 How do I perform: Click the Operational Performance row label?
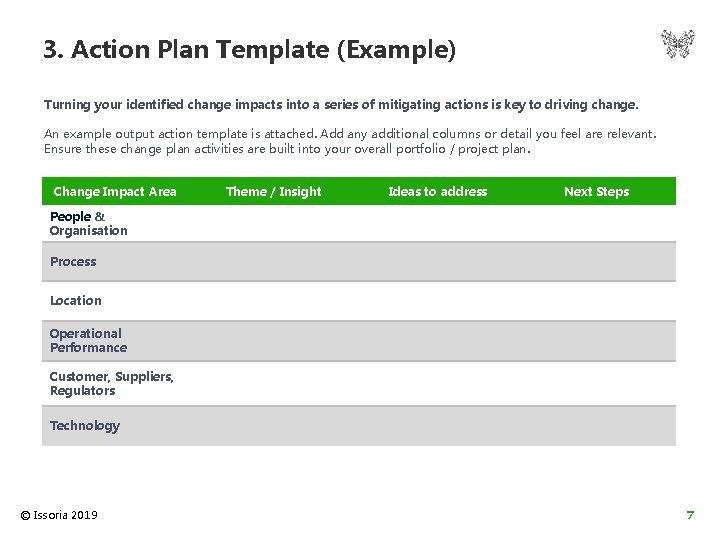88,341
